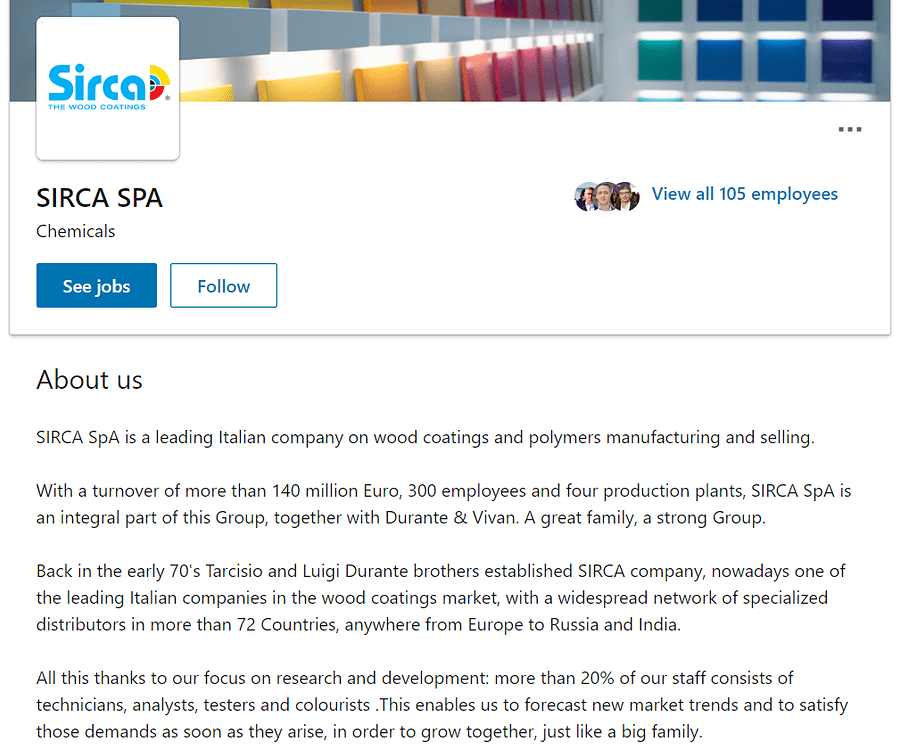Follow SIRCA SPA
This screenshot has height=750, width=901.
click(223, 285)
